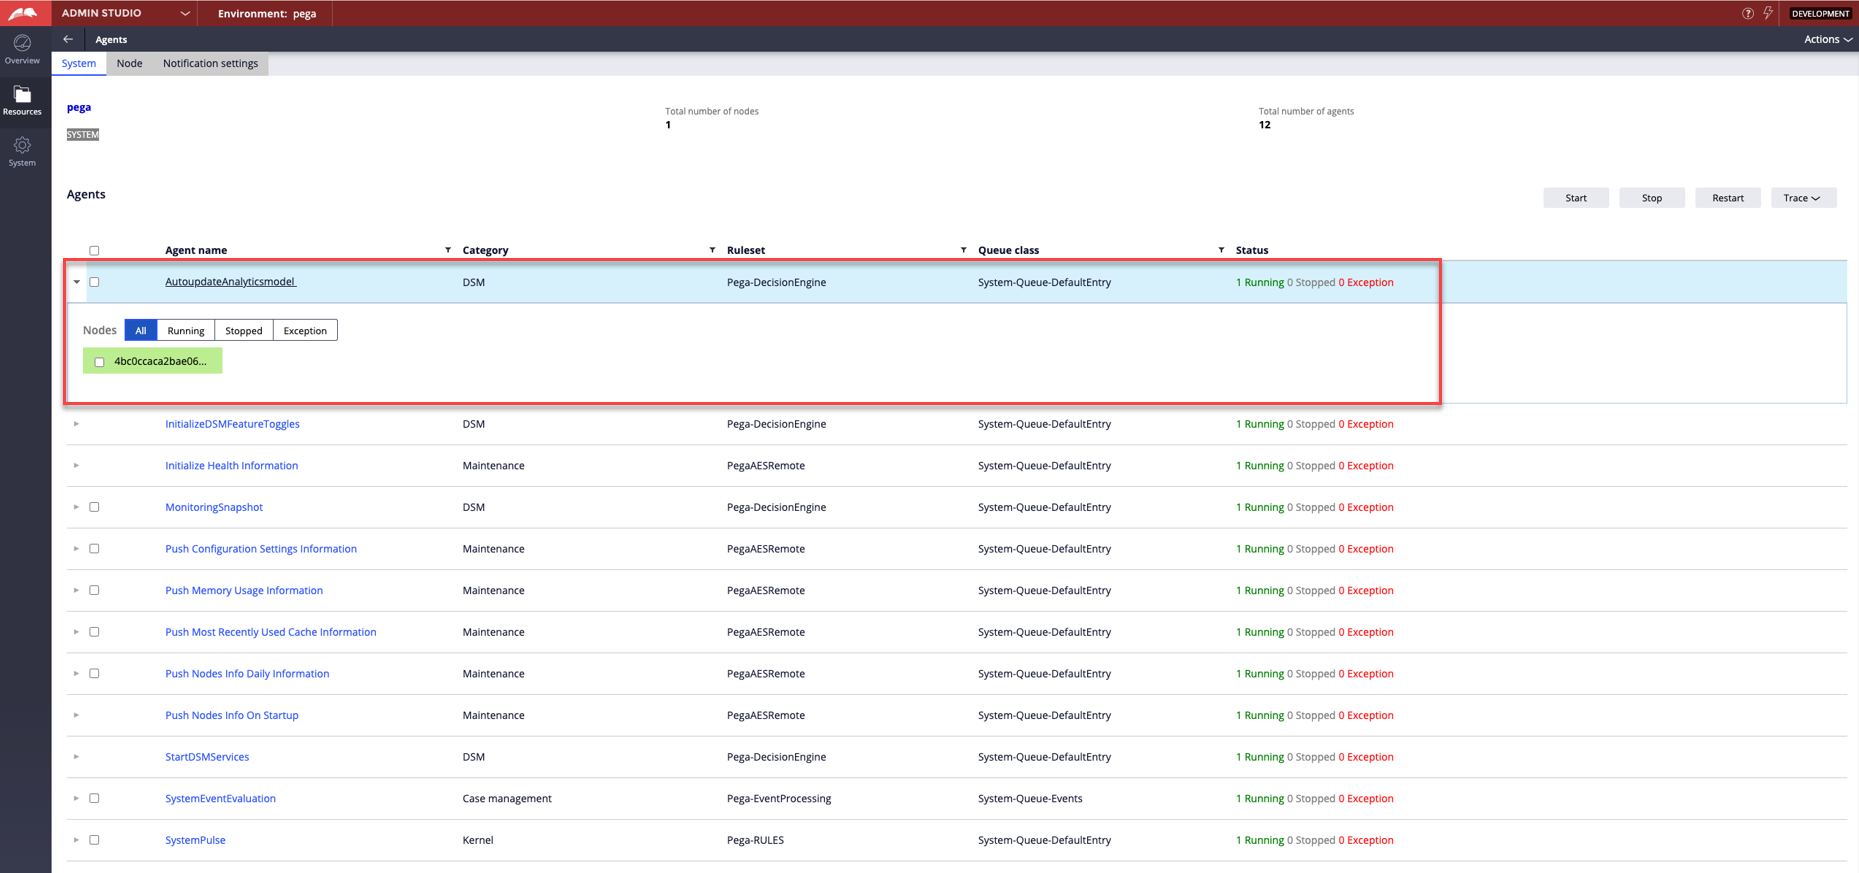Expand the MonitoringSnapshot row
This screenshot has height=873, width=1859.
[76, 507]
